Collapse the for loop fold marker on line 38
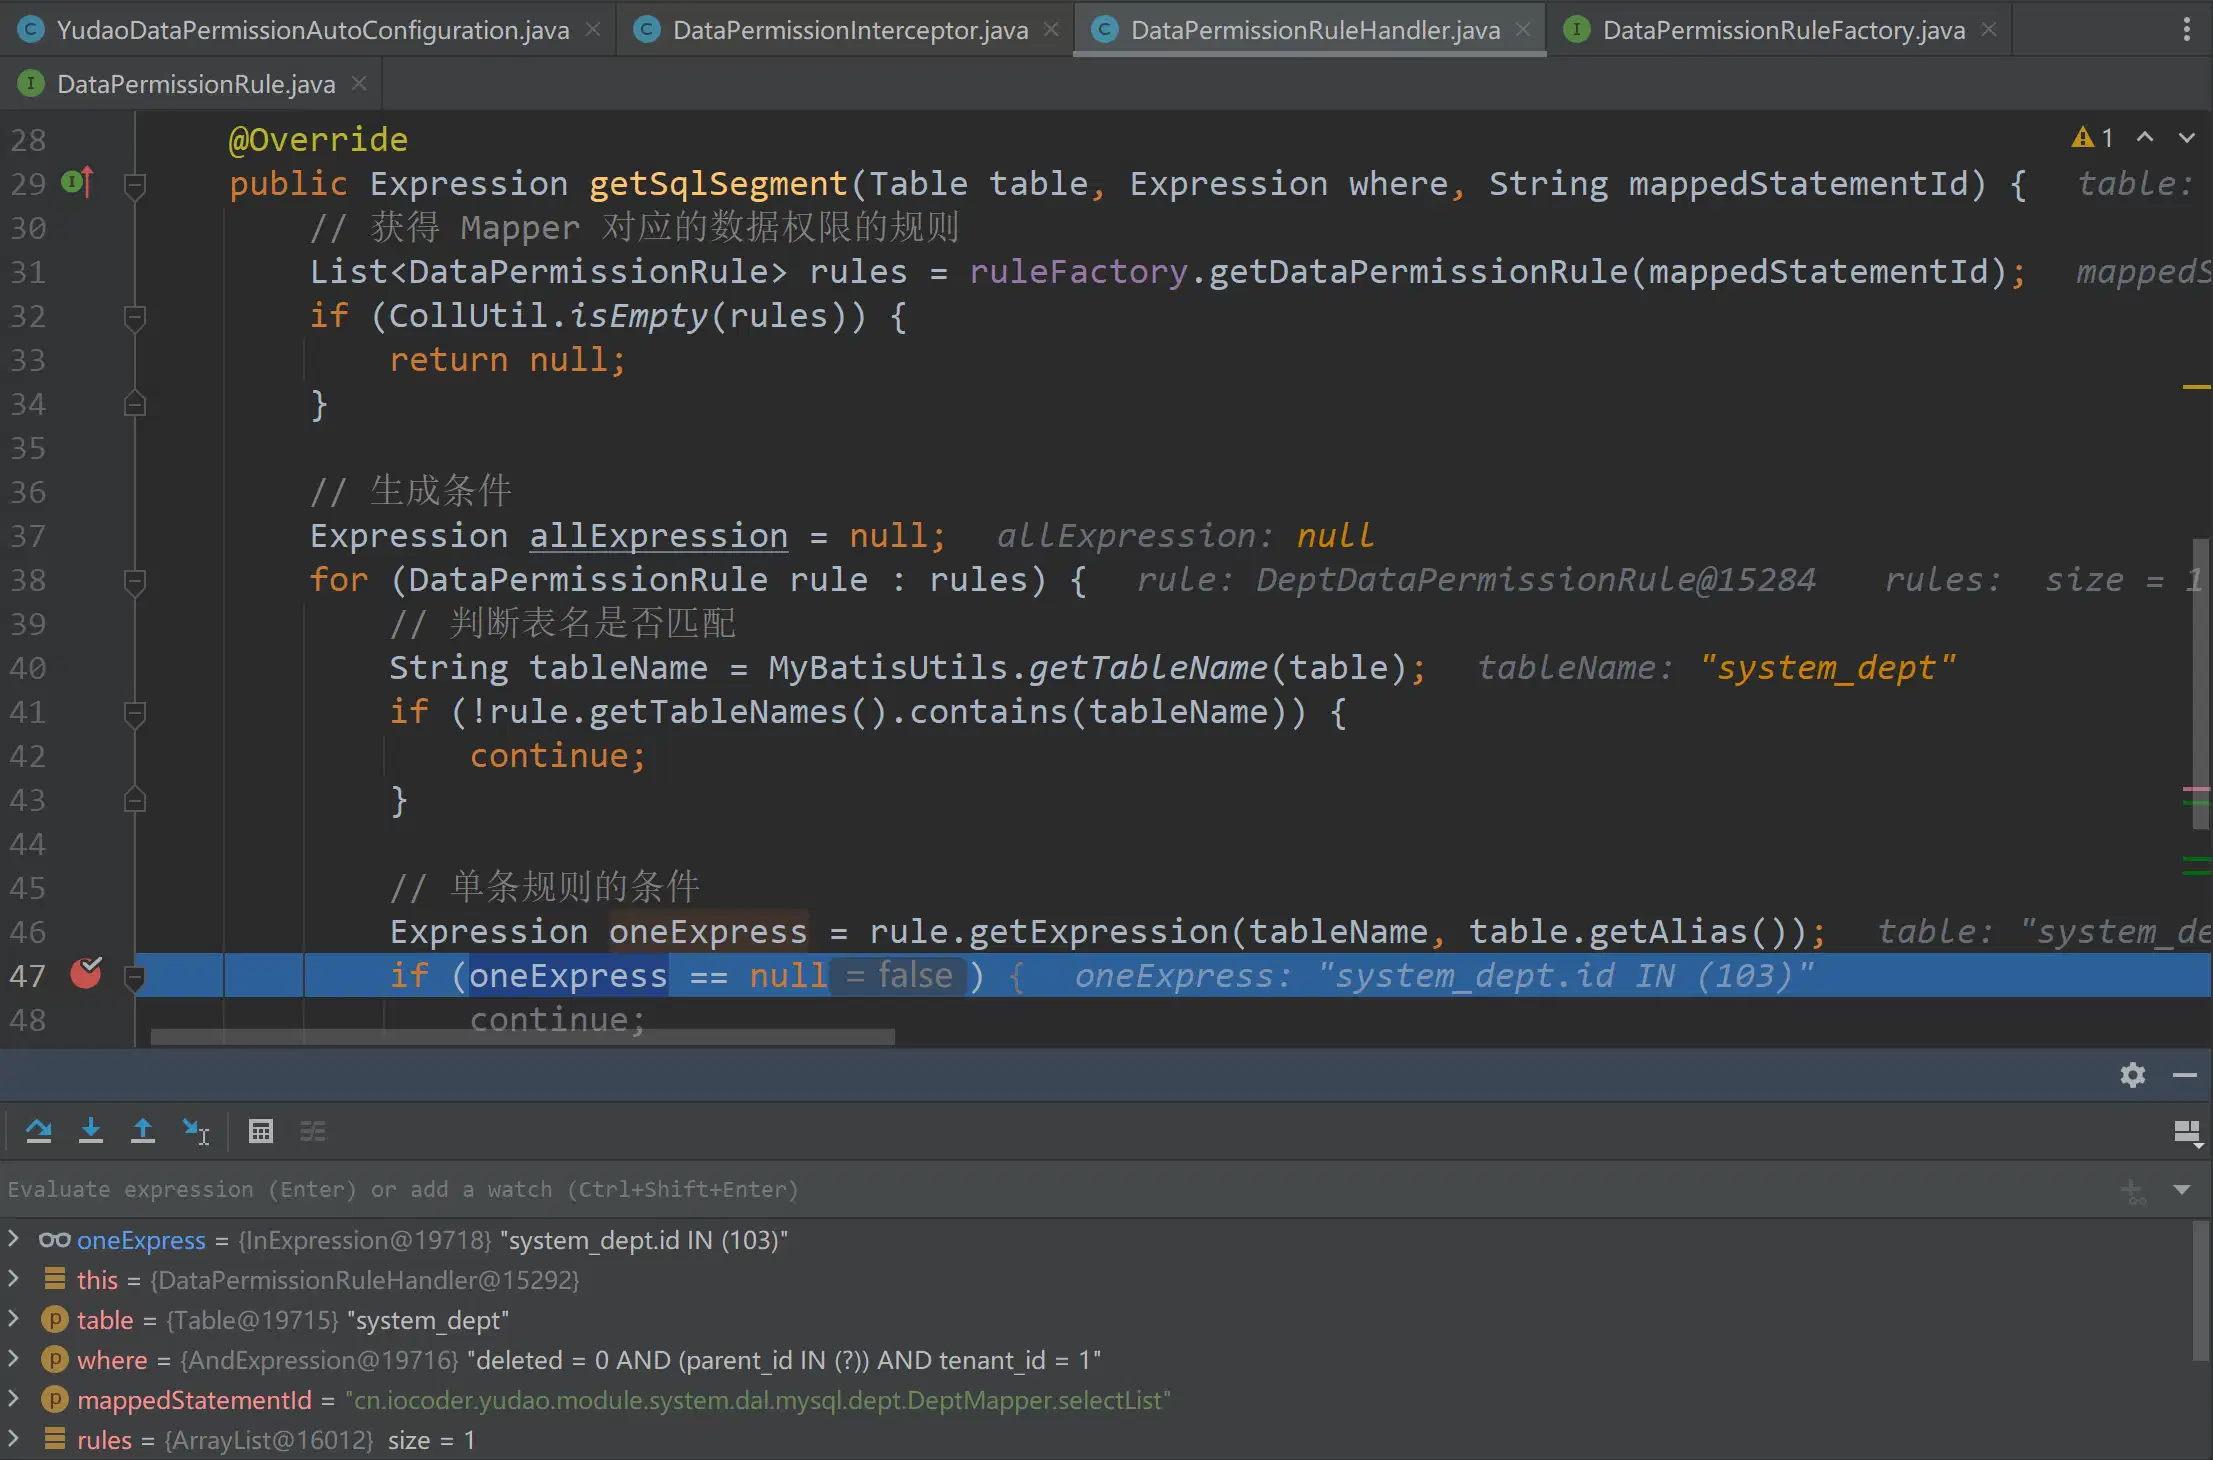 [134, 580]
